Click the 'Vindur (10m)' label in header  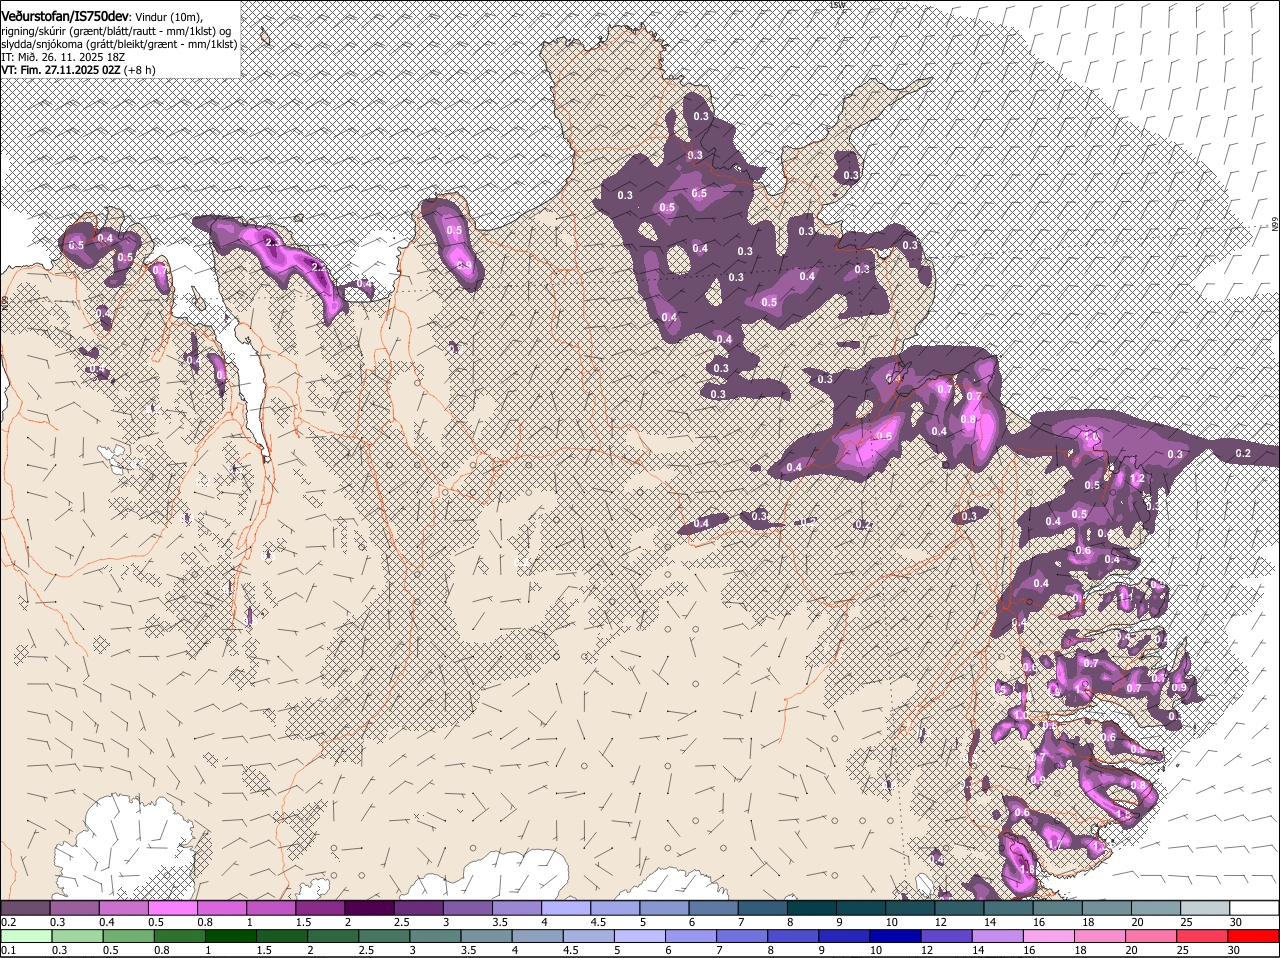pyautogui.click(x=168, y=17)
